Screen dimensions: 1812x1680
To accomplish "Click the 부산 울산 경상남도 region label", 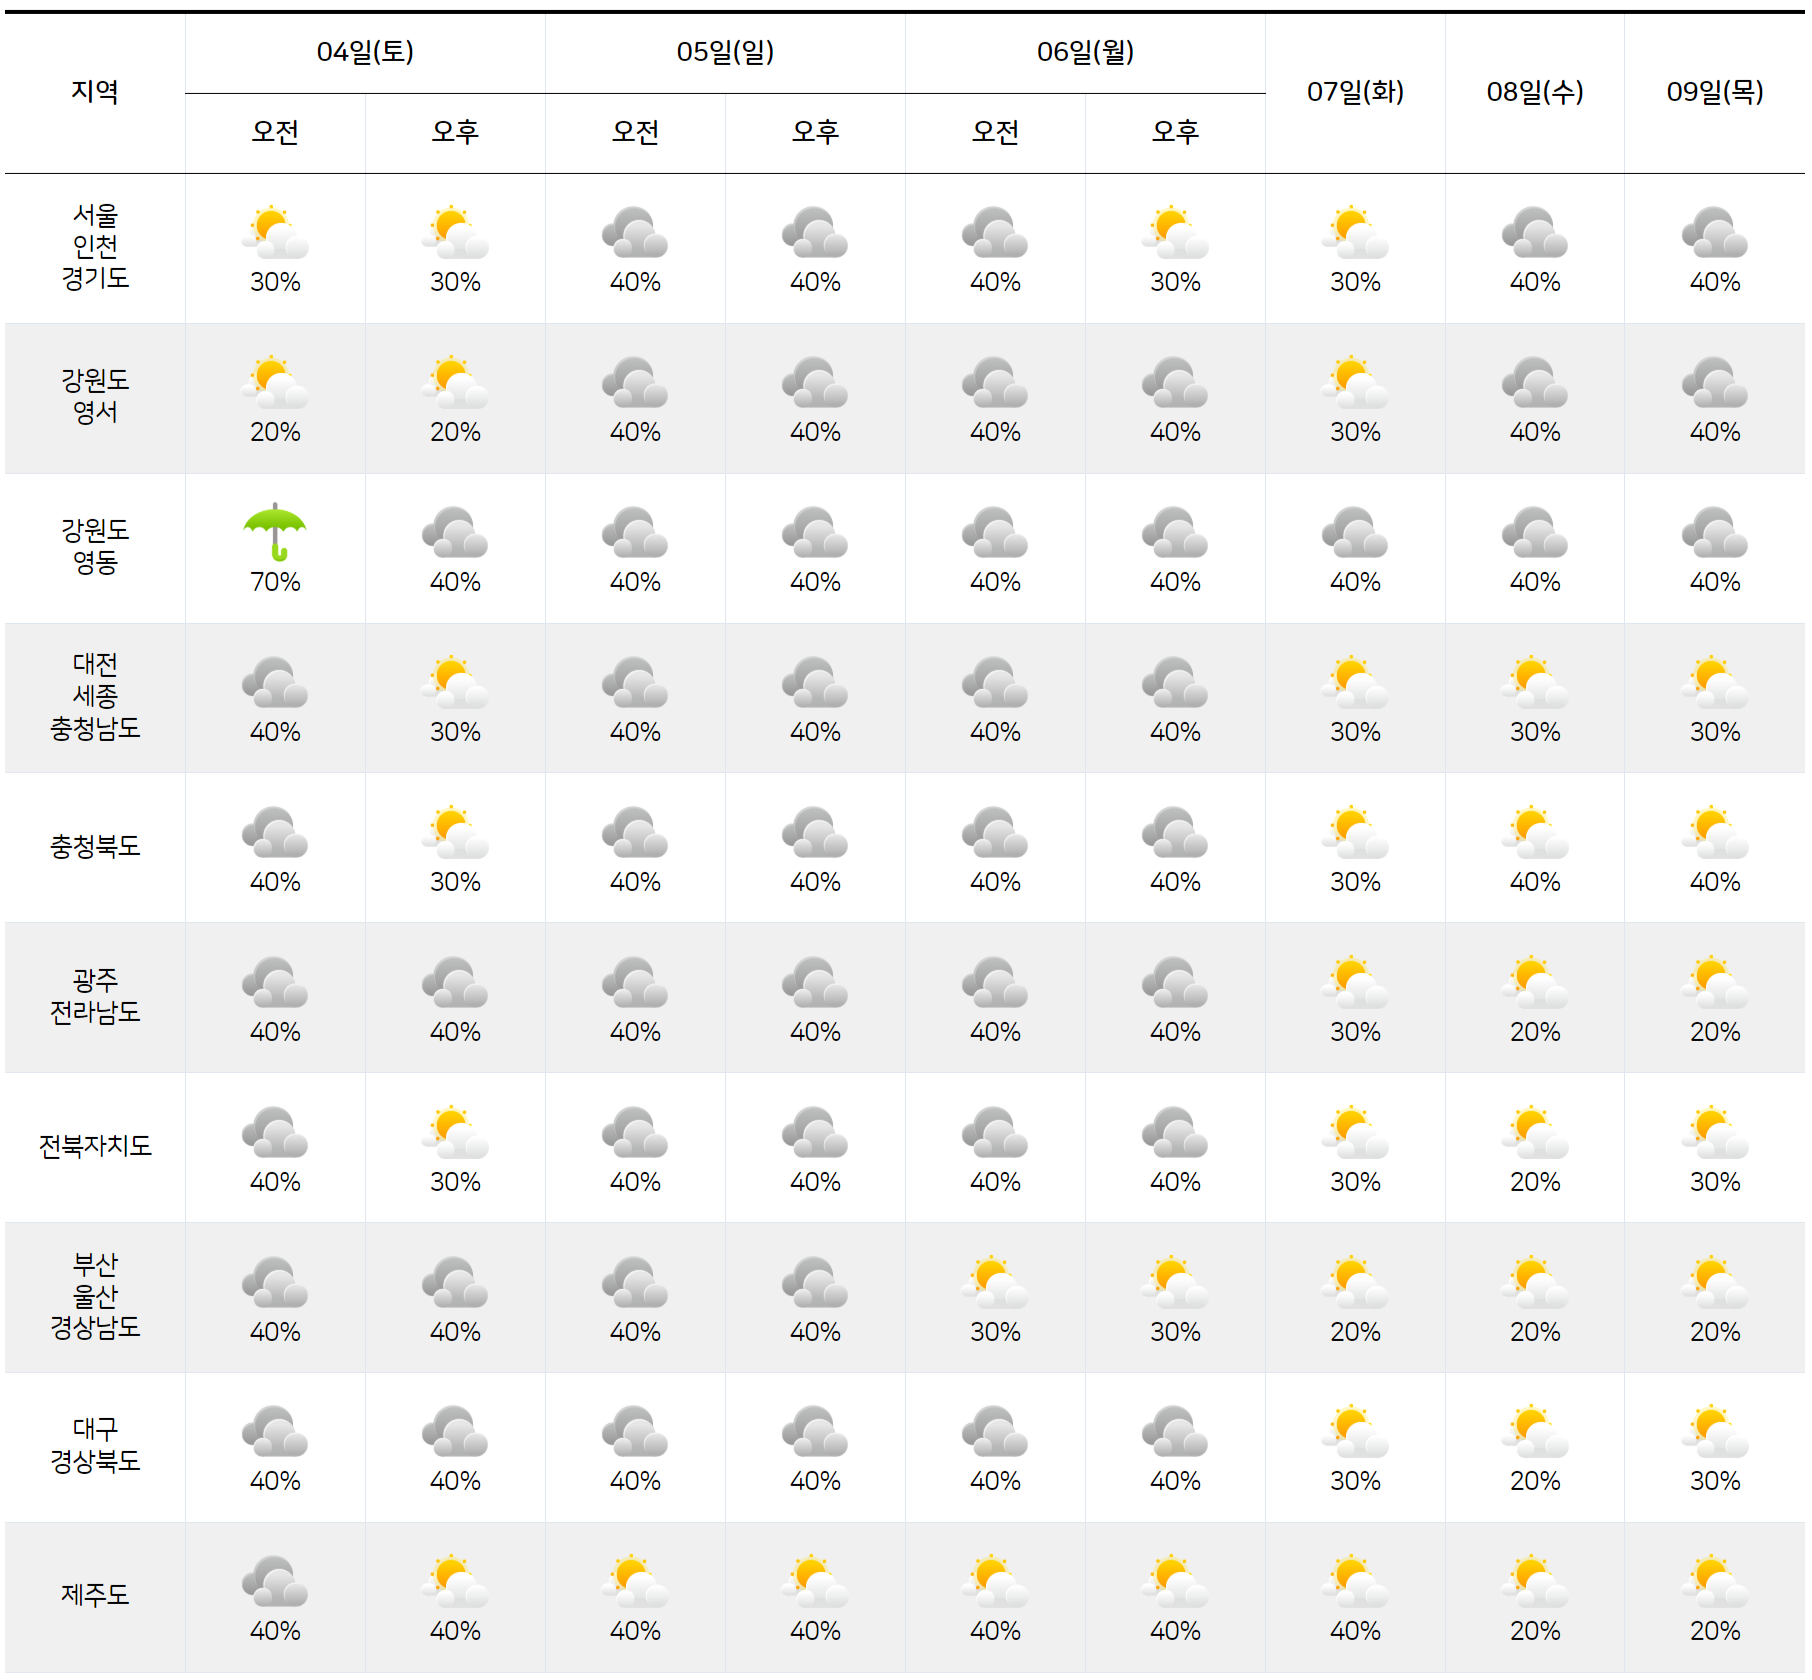I will tap(95, 1296).
